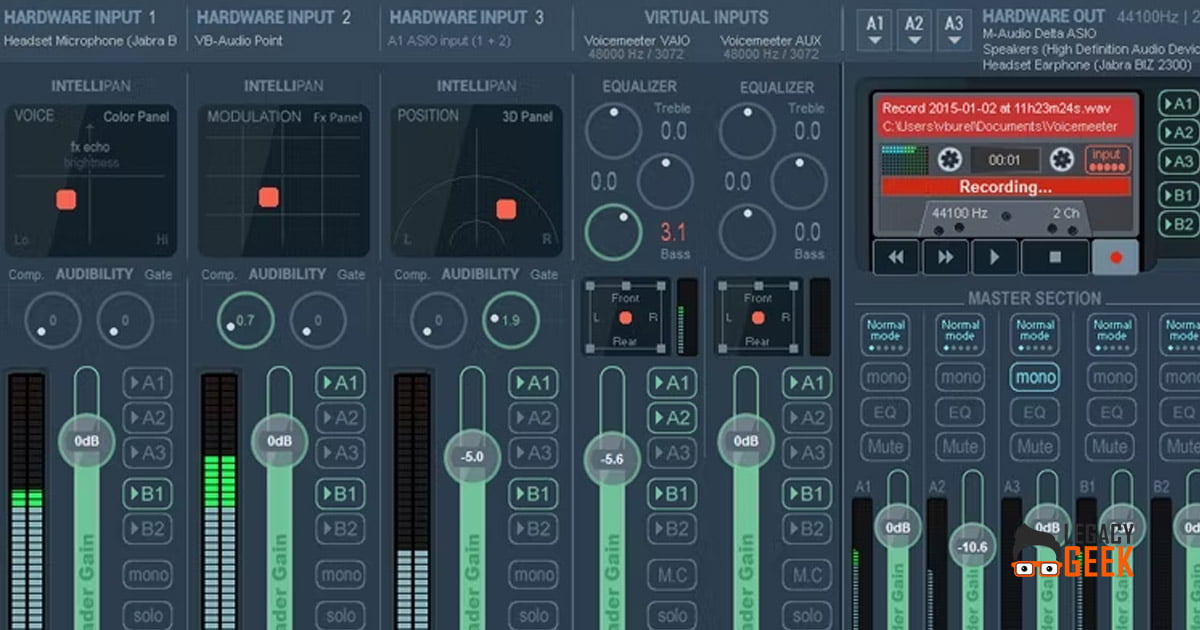The image size is (1200, 630).
Task: Rewind the cassette recorder
Action: coord(896,257)
